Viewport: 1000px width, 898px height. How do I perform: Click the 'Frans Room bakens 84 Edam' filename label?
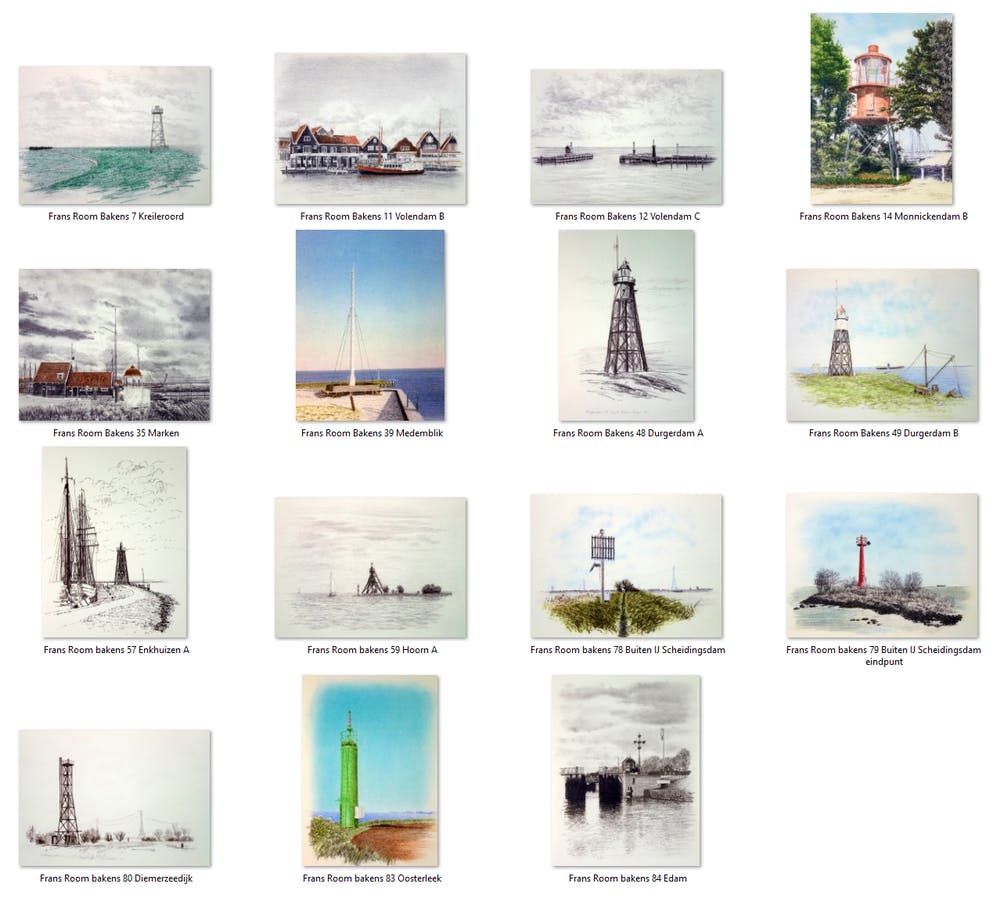click(x=627, y=878)
